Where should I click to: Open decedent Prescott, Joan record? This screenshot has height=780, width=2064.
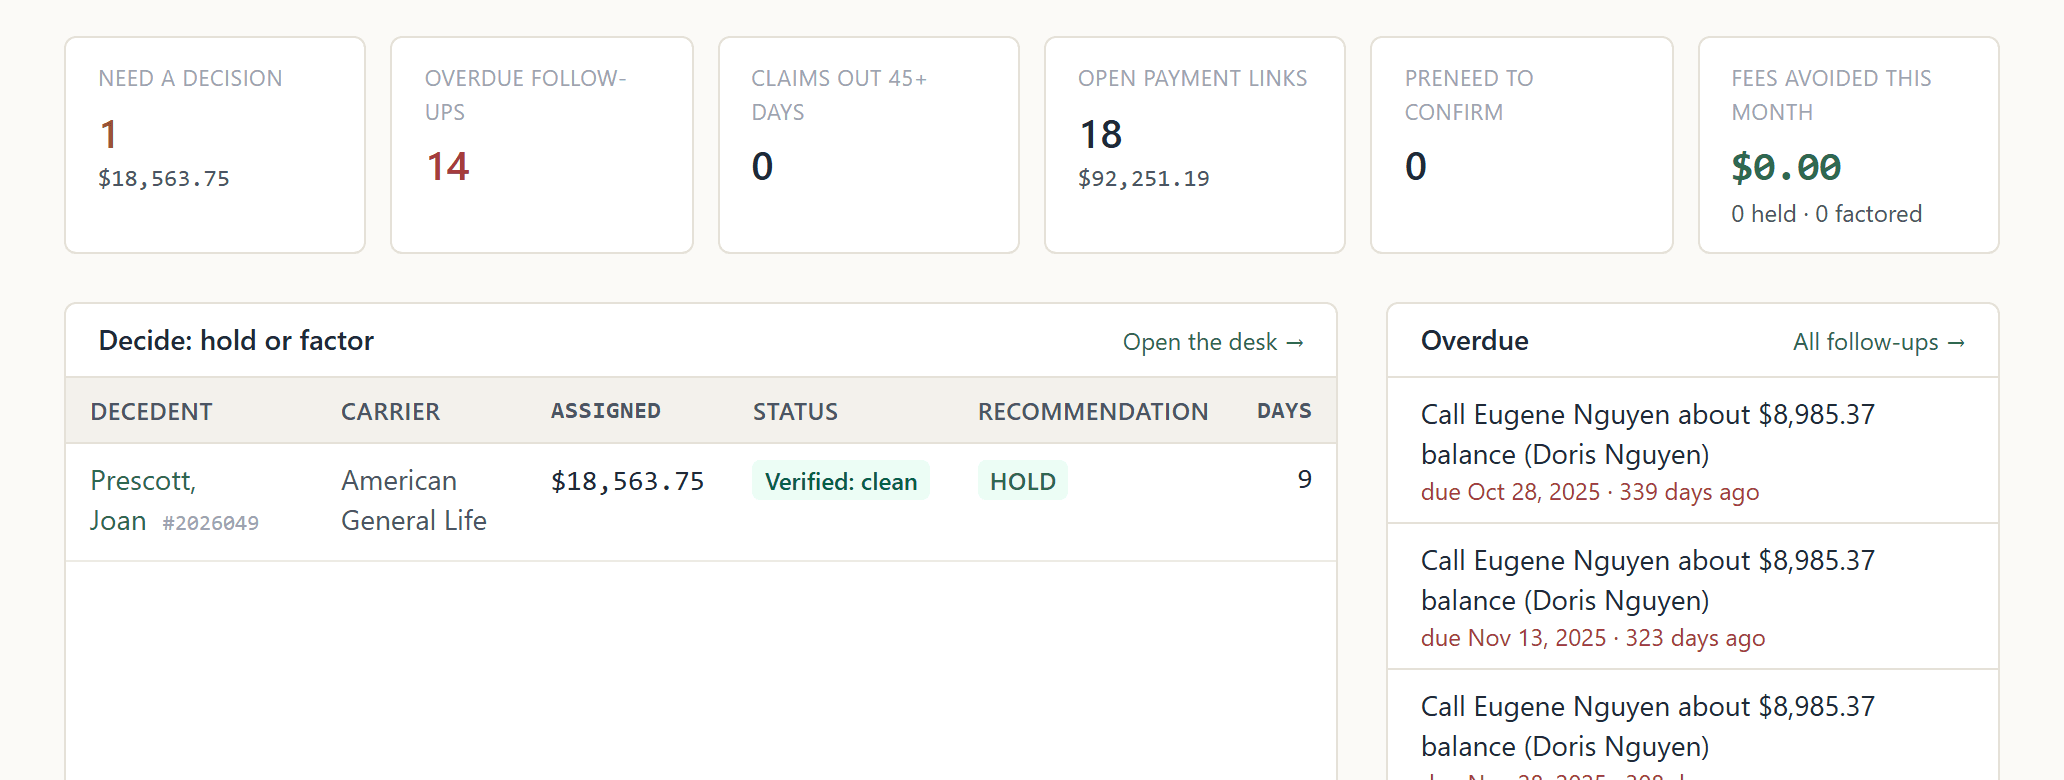pyautogui.click(x=143, y=501)
